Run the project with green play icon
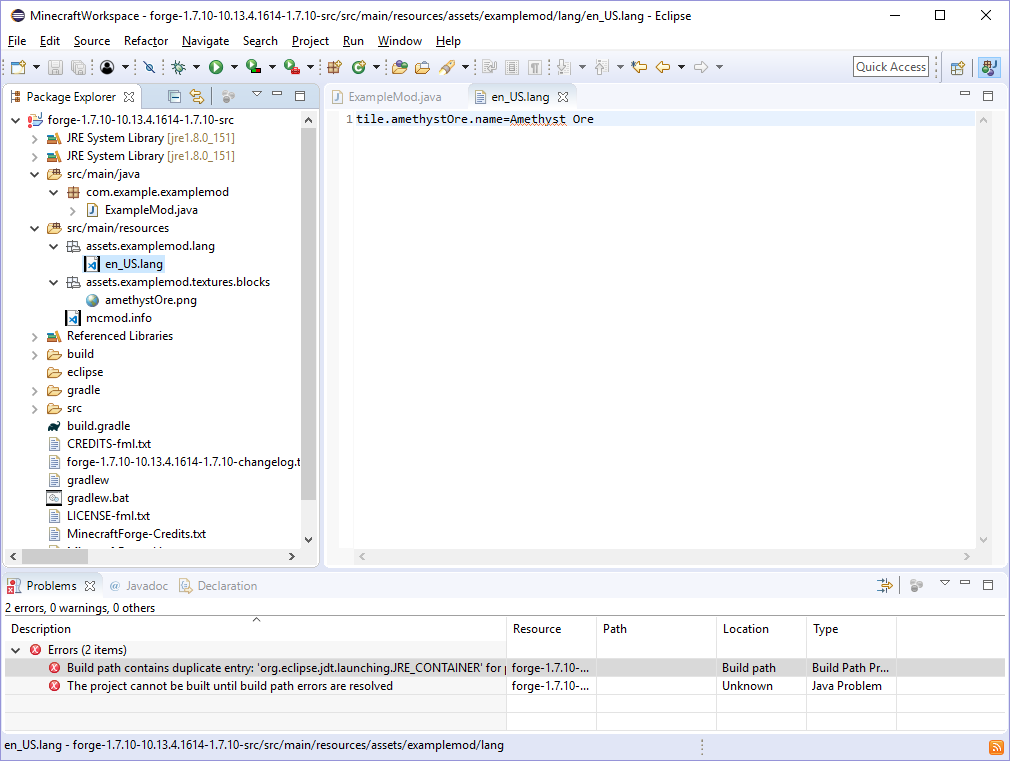Viewport: 1010px width, 761px height. pos(216,67)
